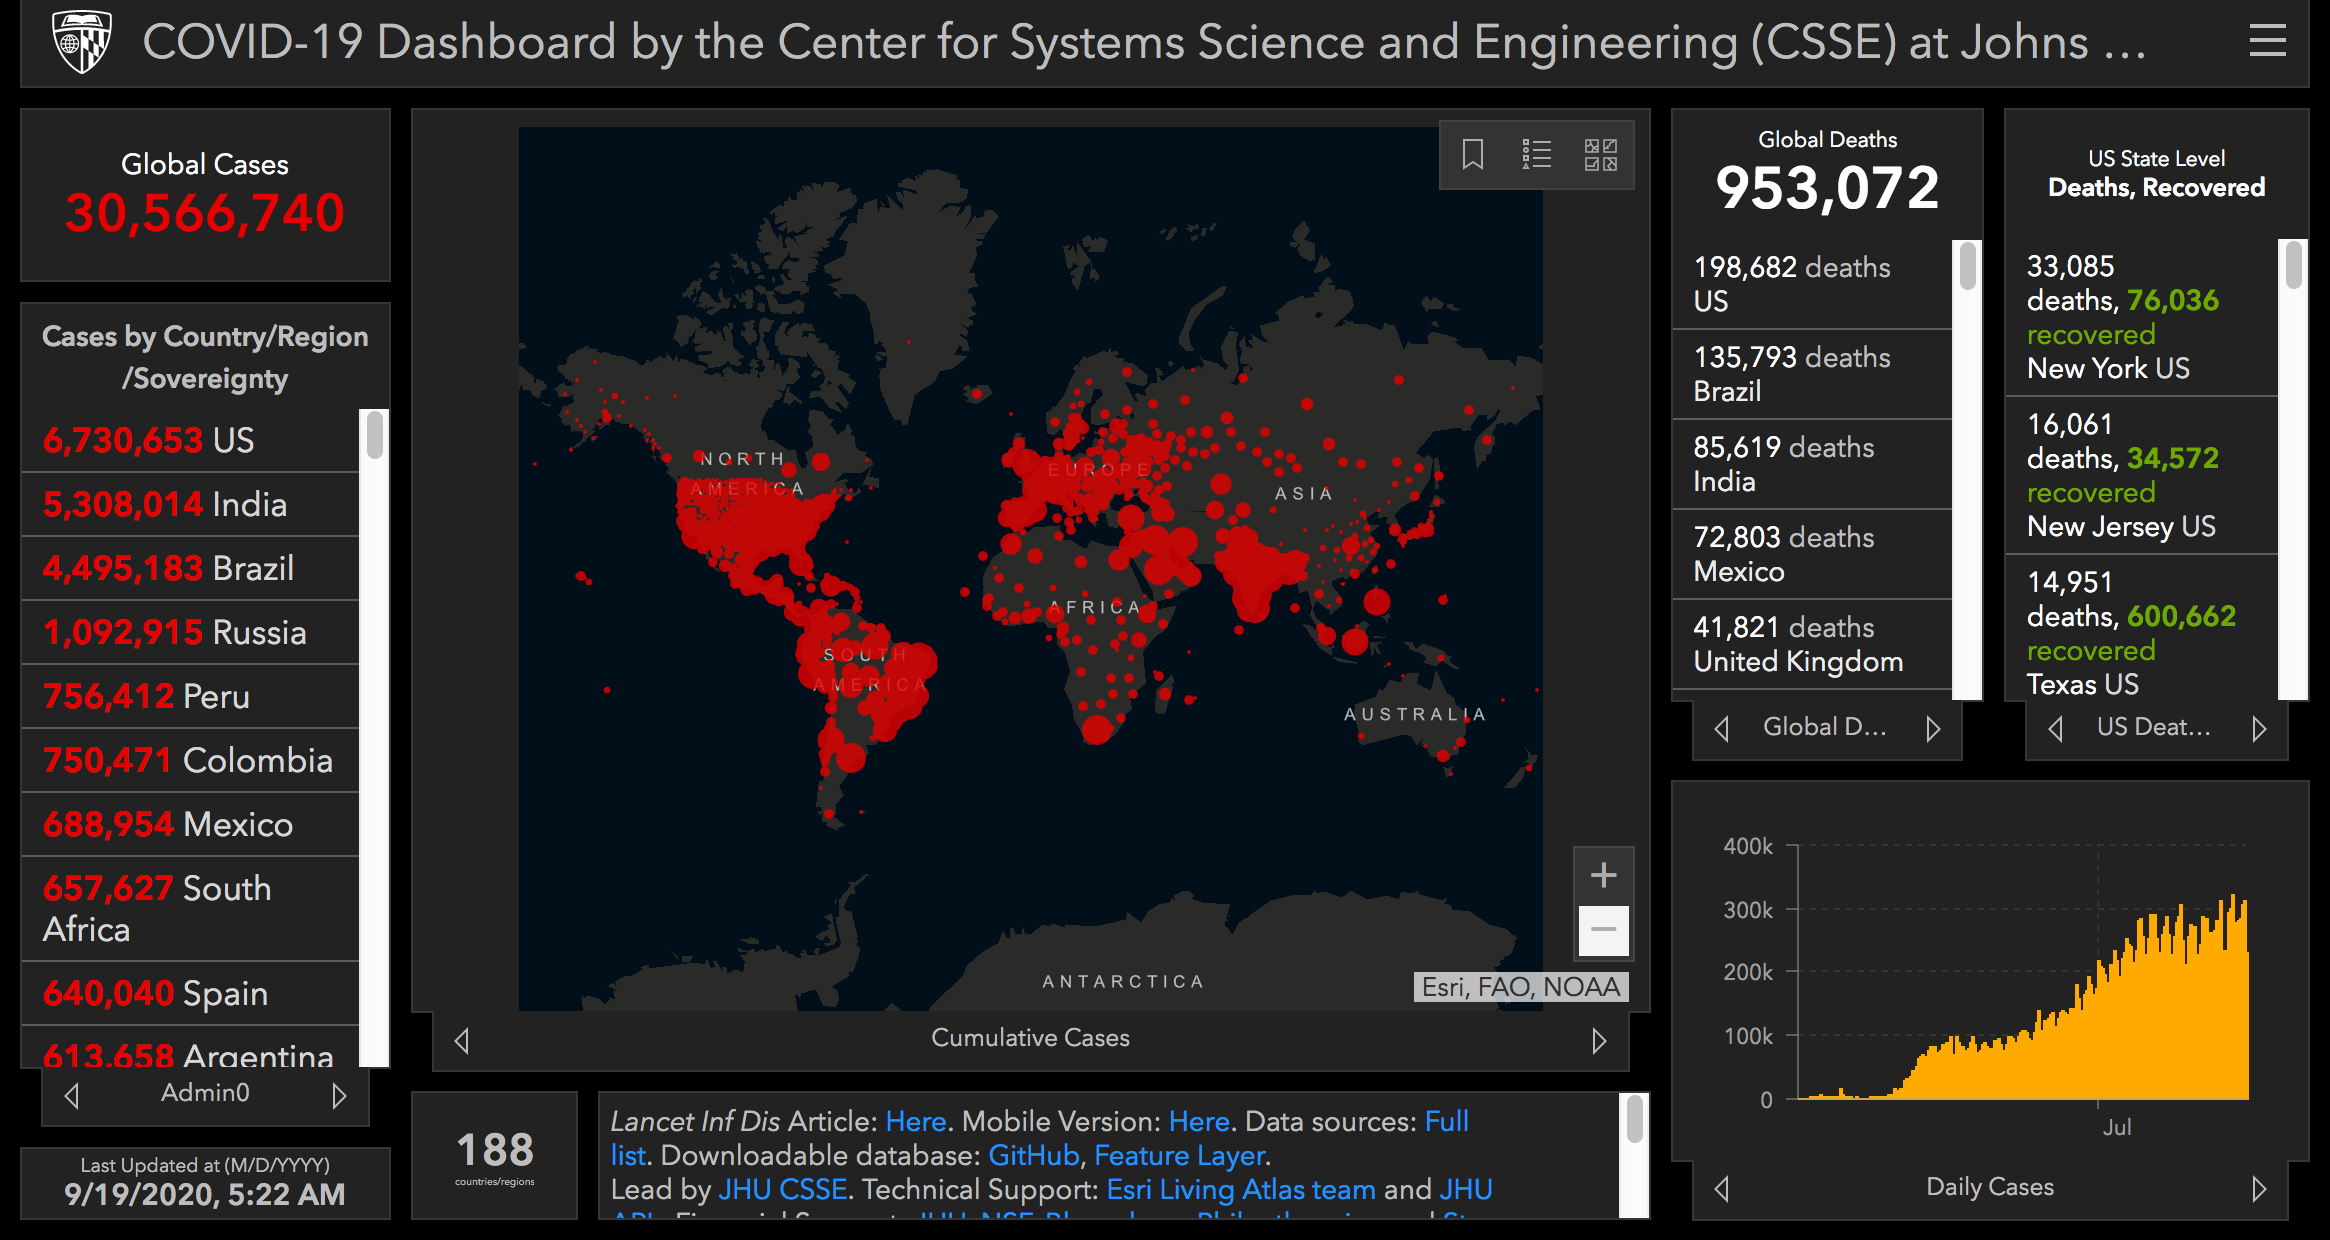The width and height of the screenshot is (2330, 1240).
Task: Click the Feature Layer link
Action: click(1180, 1156)
